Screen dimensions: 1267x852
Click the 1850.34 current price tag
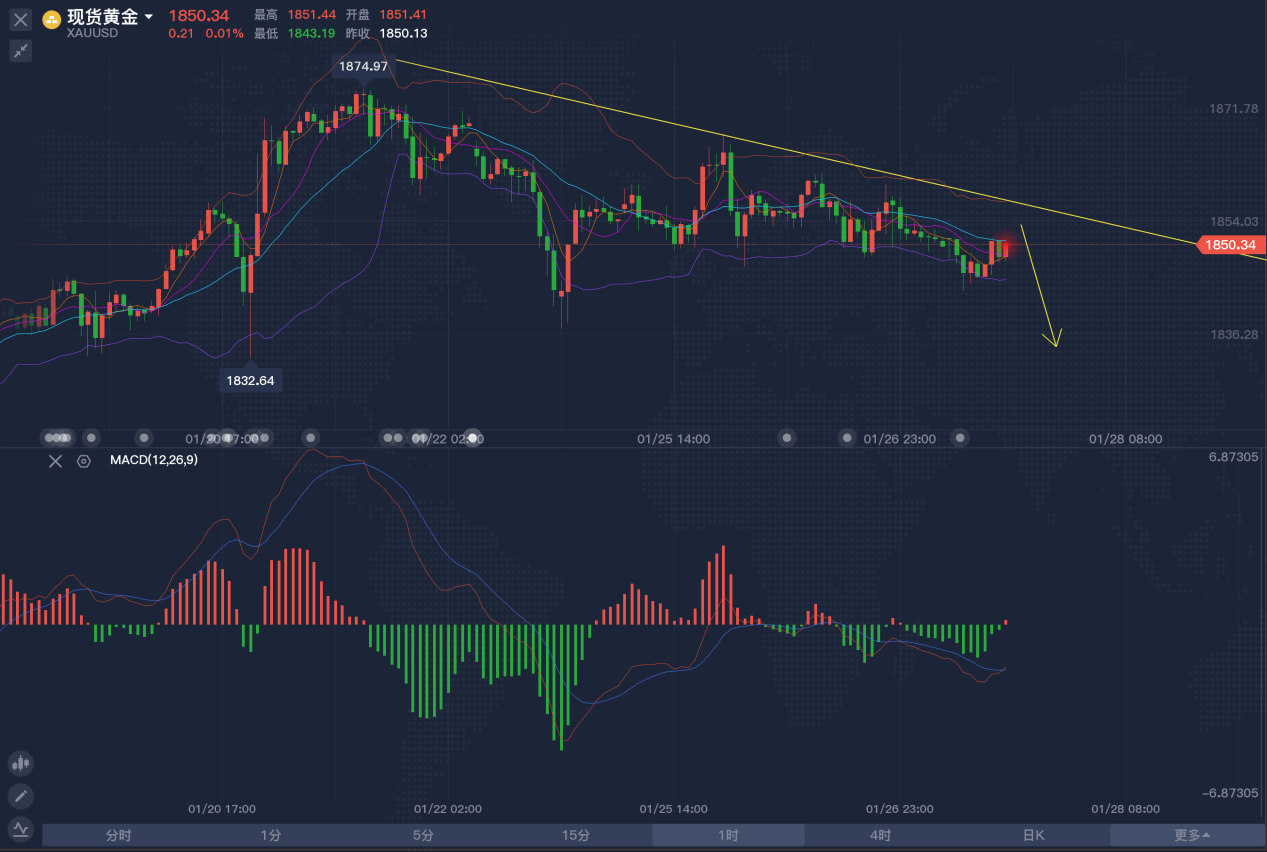coord(1231,245)
